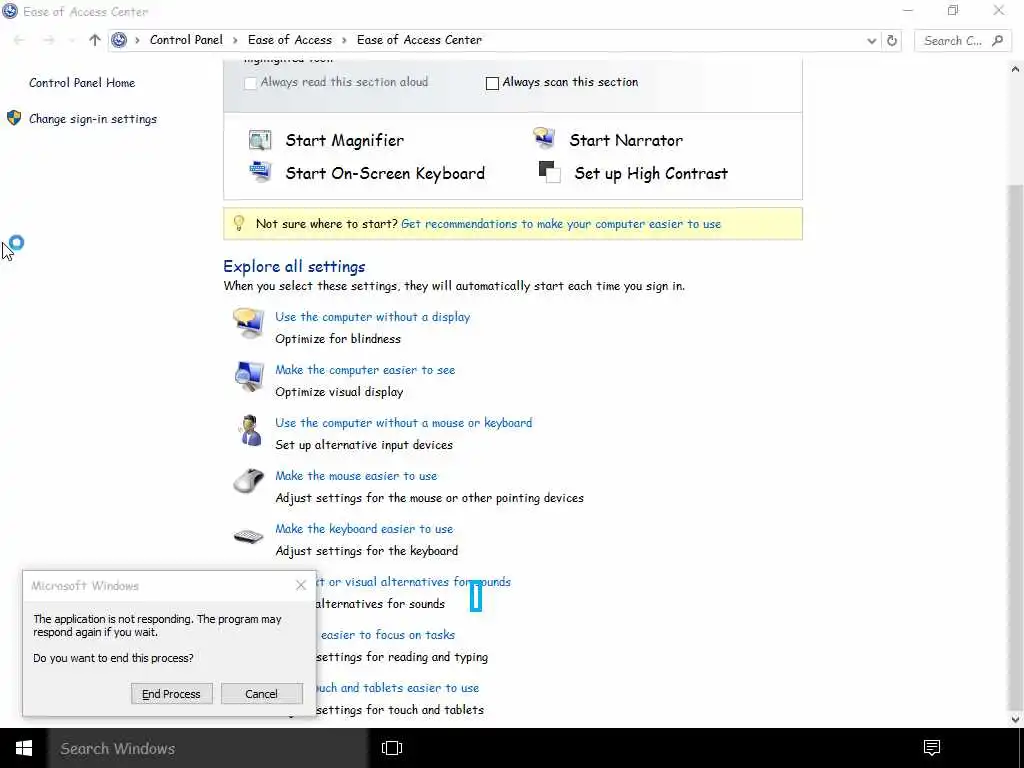Click the Ease of Access title bar icon
Viewport: 1024px width, 768px height.
[10, 10]
